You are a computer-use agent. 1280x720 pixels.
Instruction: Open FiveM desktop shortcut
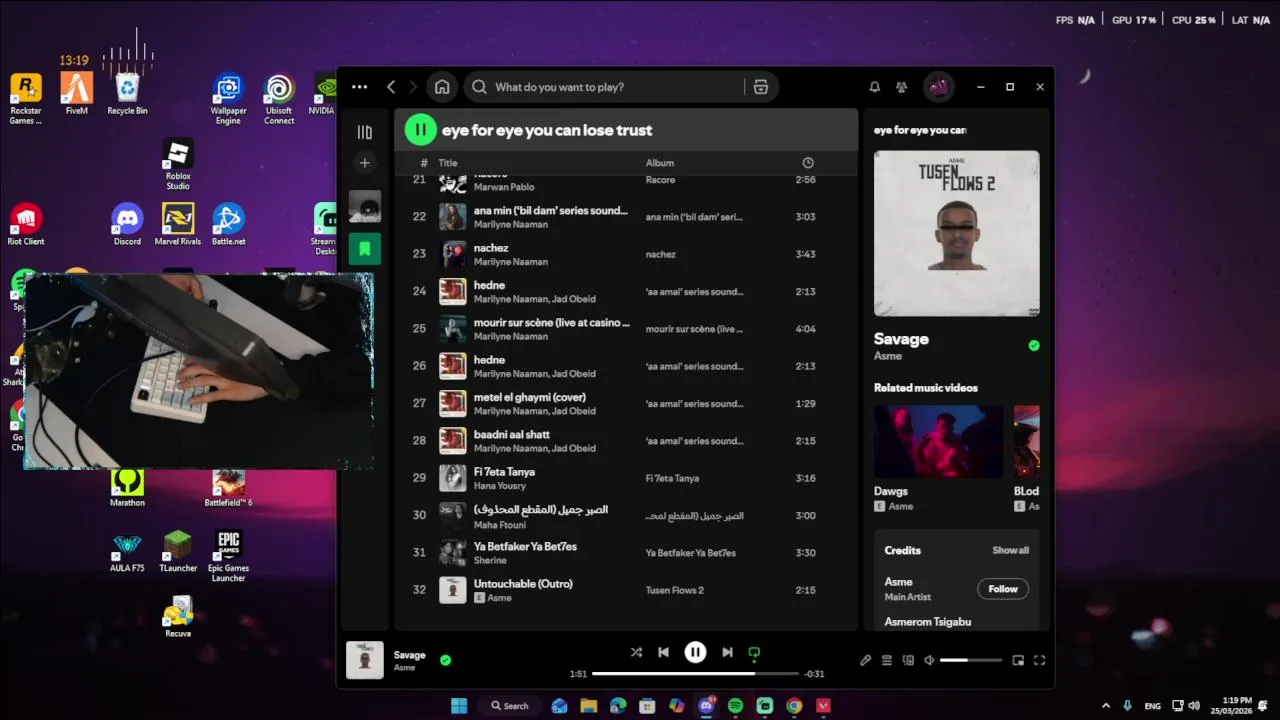77,94
